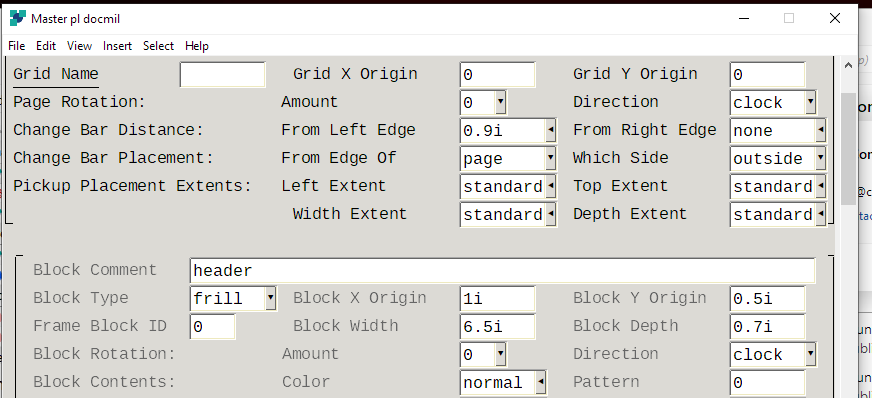Viewport: 872px width, 398px height.
Task: Click the Block X Origin field
Action: [497, 298]
